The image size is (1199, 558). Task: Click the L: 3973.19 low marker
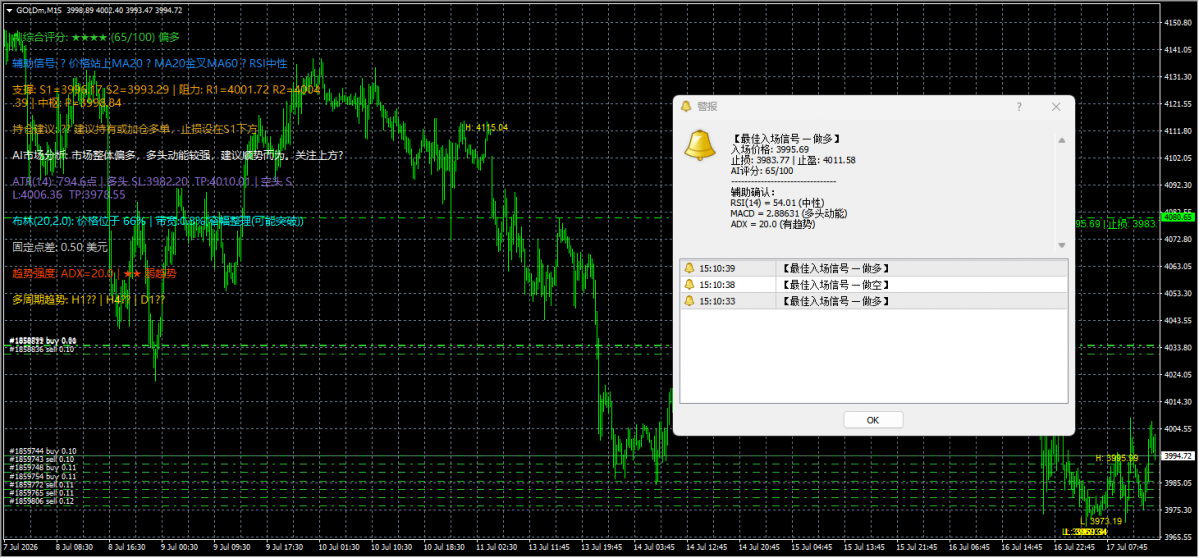click(1101, 521)
